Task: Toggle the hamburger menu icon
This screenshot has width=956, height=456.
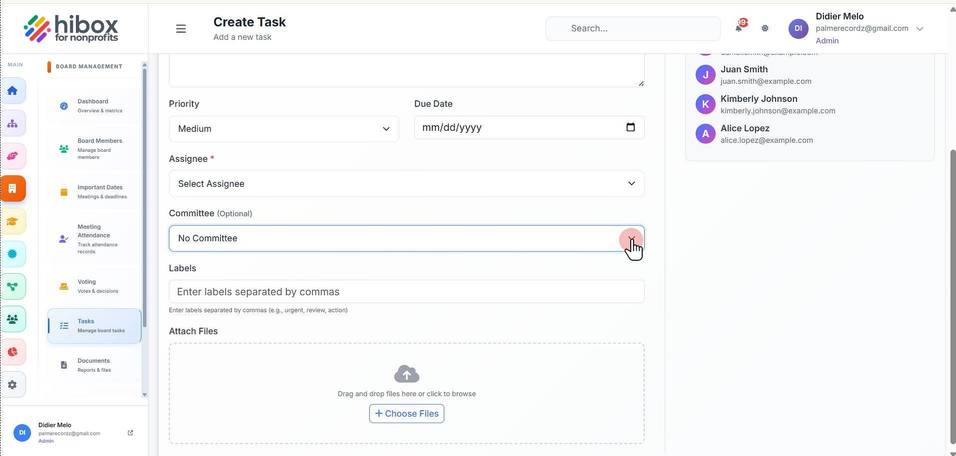Action: 181,29
